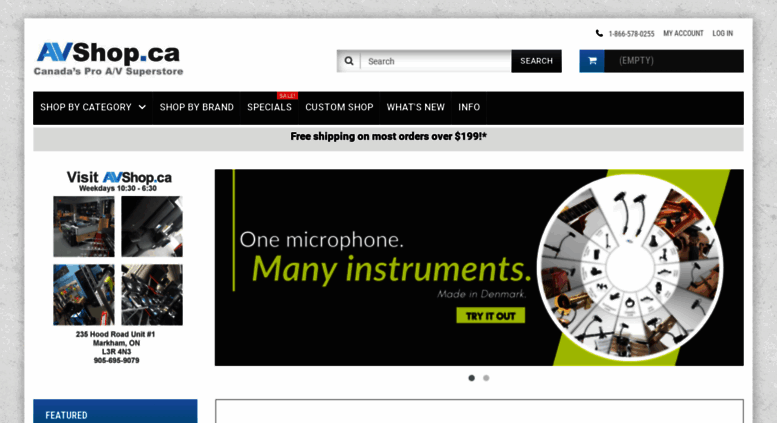Go to the AVShop.ca logo homepage
Viewport: 777px width, 423px height.
pyautogui.click(x=109, y=59)
